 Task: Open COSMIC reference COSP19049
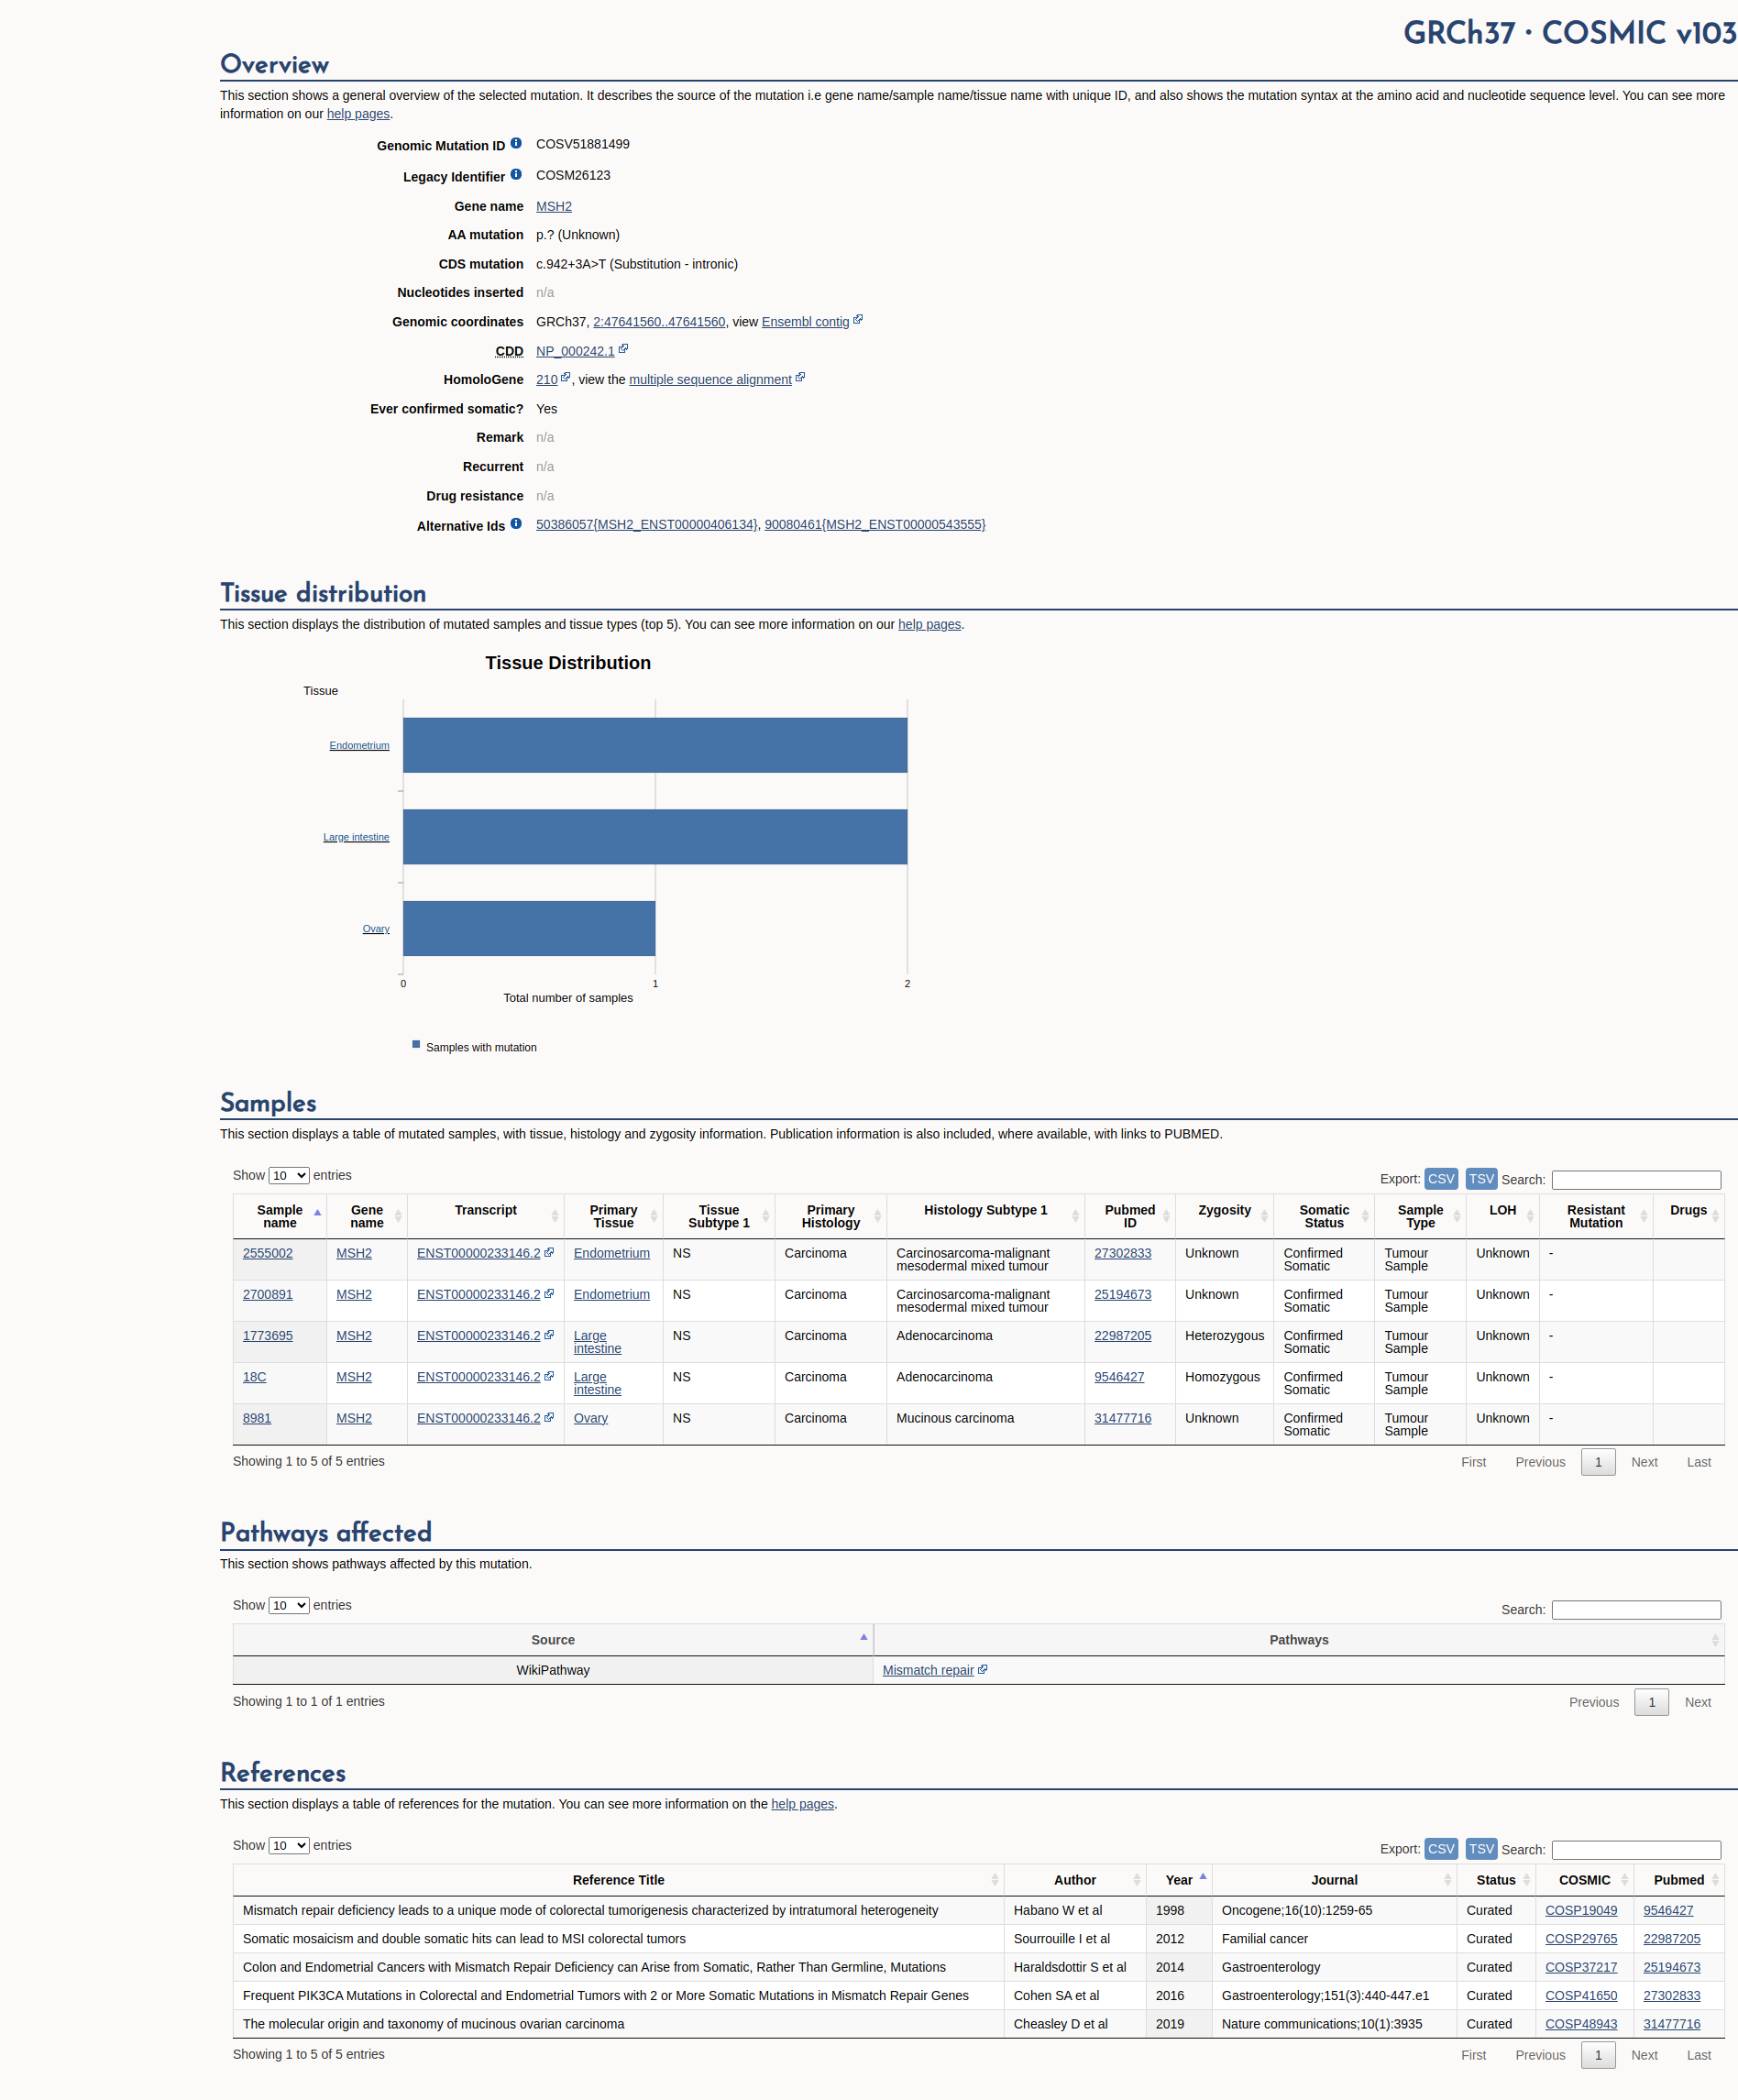click(1581, 1910)
